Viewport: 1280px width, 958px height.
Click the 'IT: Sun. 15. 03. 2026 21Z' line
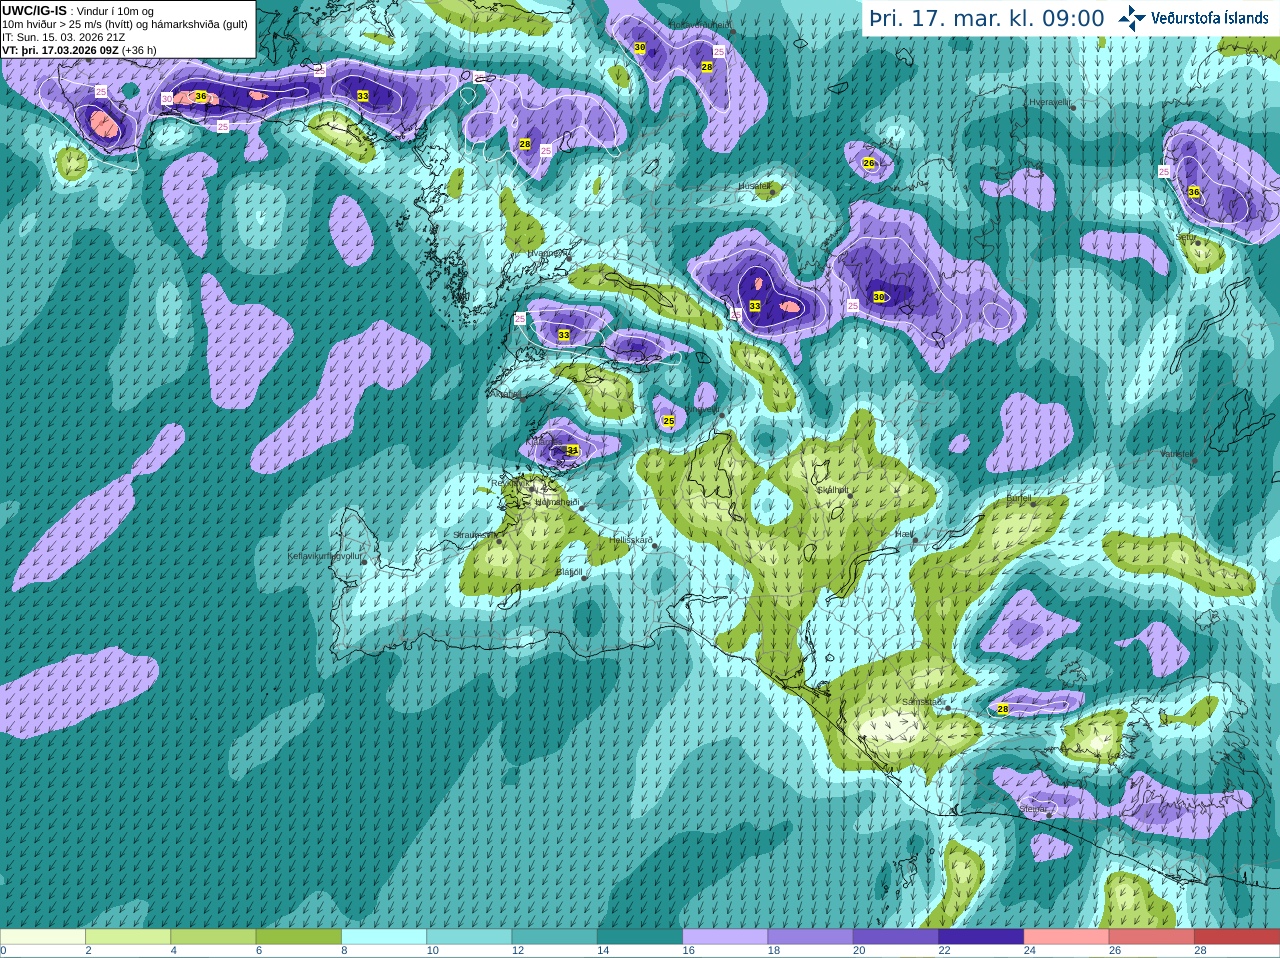[64, 37]
